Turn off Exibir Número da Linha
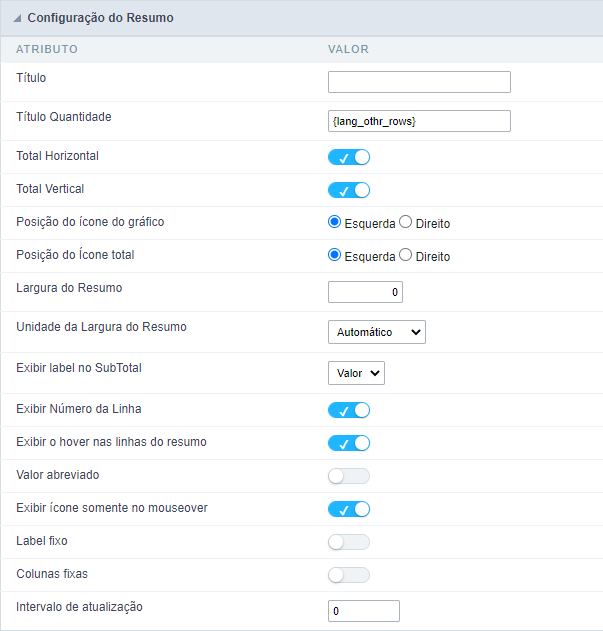Screen dimensions: 603x631 pos(349,410)
